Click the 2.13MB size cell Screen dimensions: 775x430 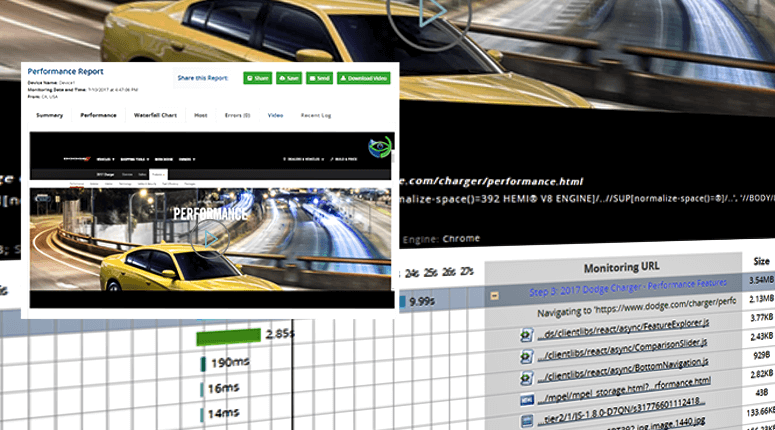pyautogui.click(x=761, y=299)
